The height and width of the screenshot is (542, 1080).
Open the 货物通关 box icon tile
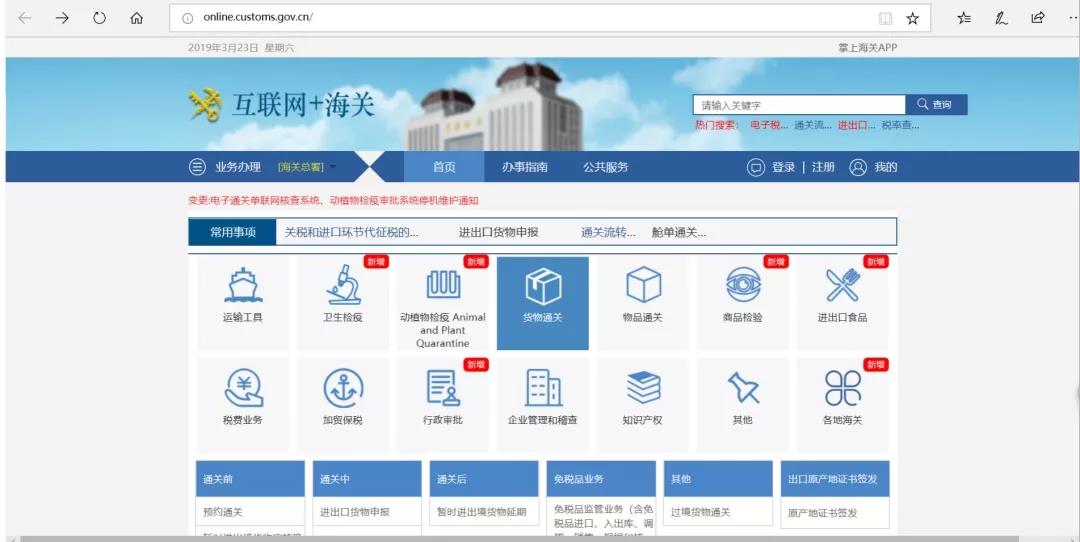tap(542, 287)
